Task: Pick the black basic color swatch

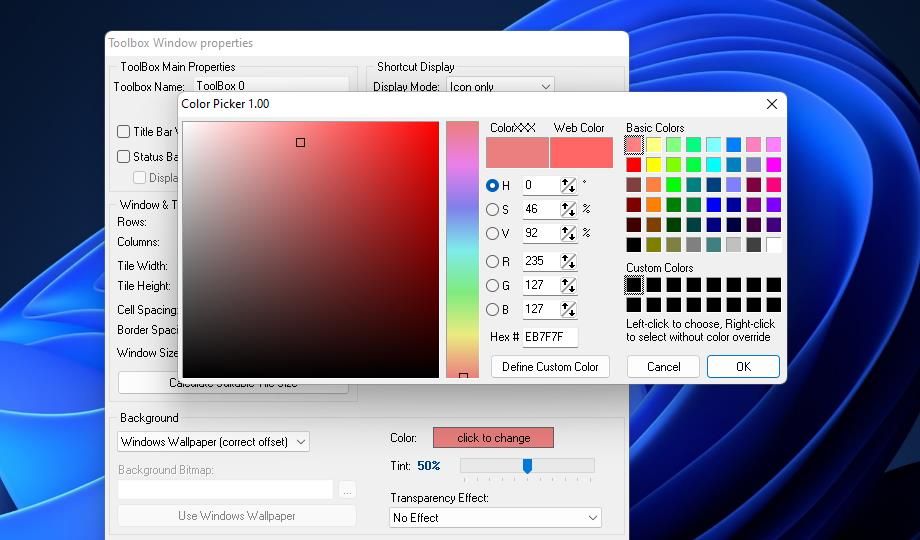Action: tap(634, 245)
